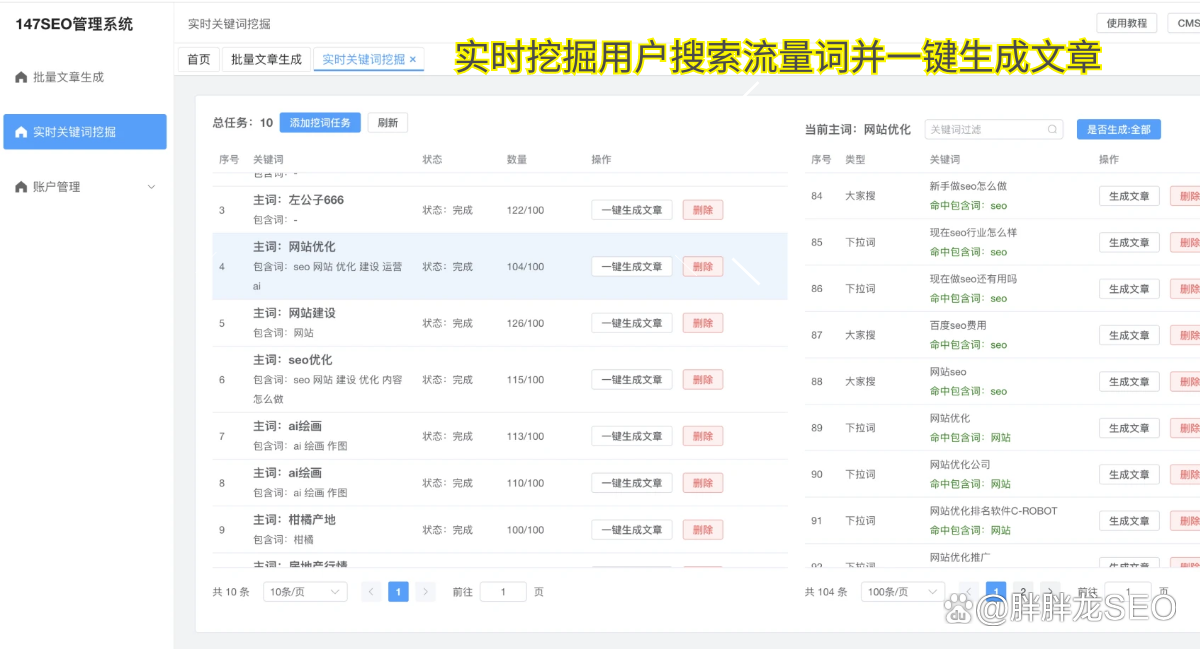Click 一键生成文章 for row 7 ai绘画

(632, 436)
